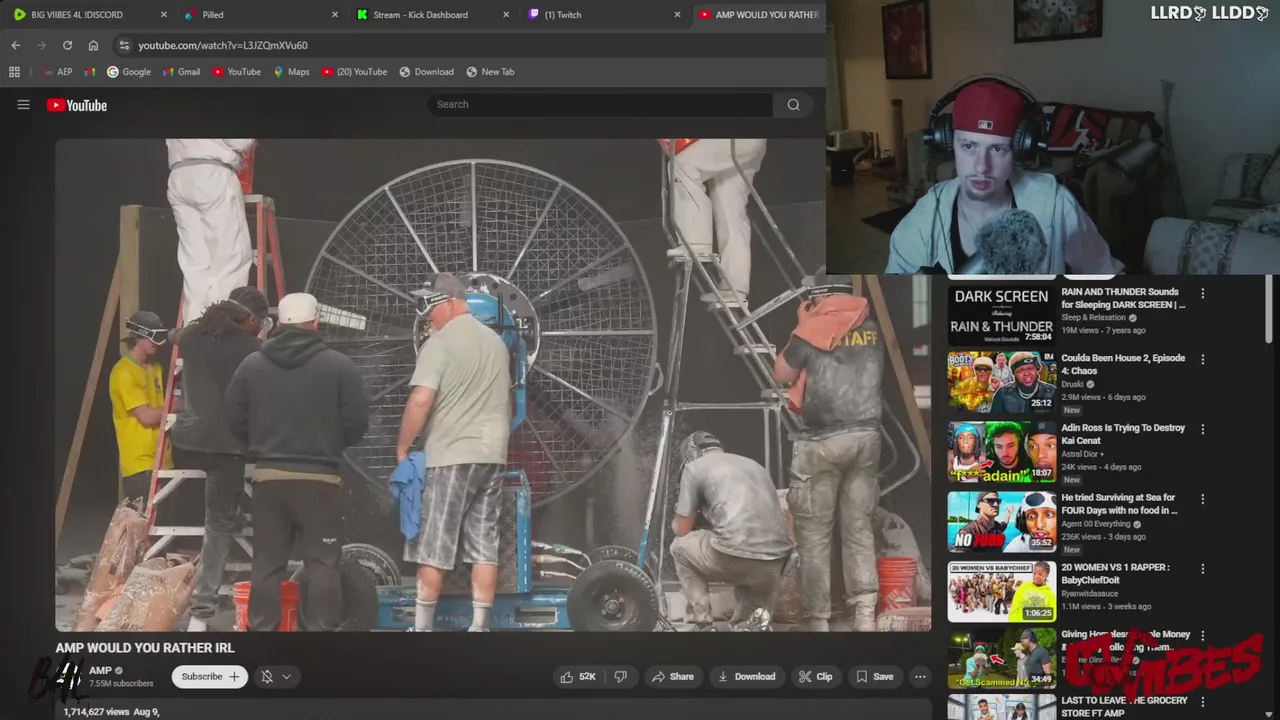This screenshot has height=720, width=1280.
Task: Like the video with thumbs-up 52K
Action: tap(578, 677)
